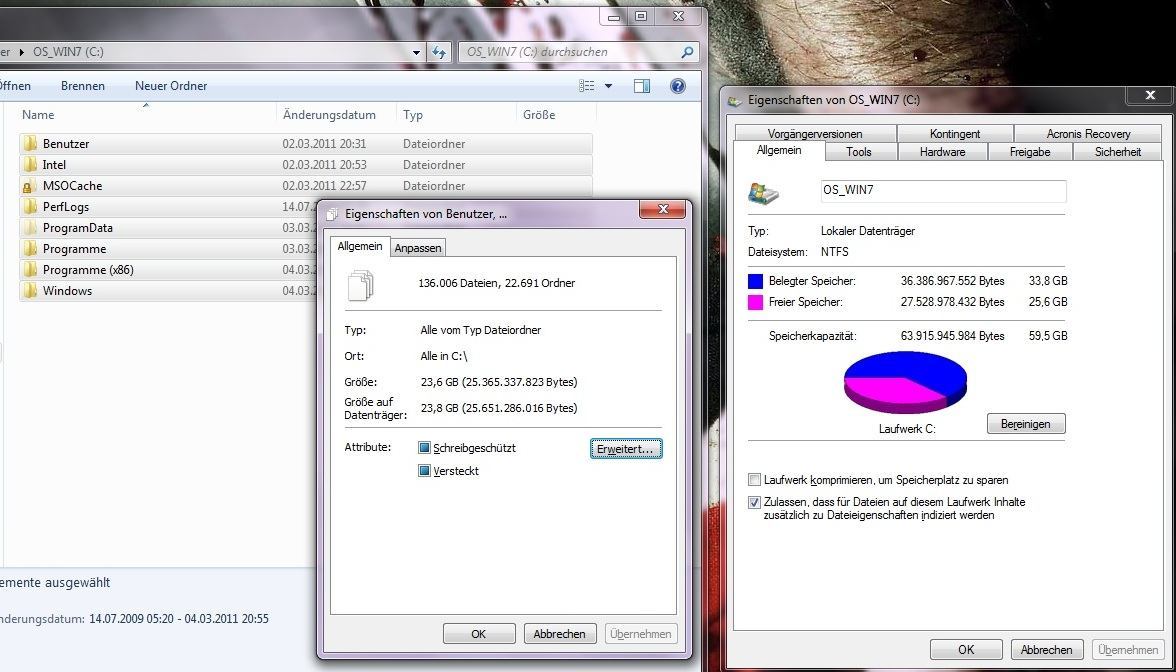Click Brennen in Explorer toolbar
This screenshot has width=1176, height=672.
click(82, 86)
